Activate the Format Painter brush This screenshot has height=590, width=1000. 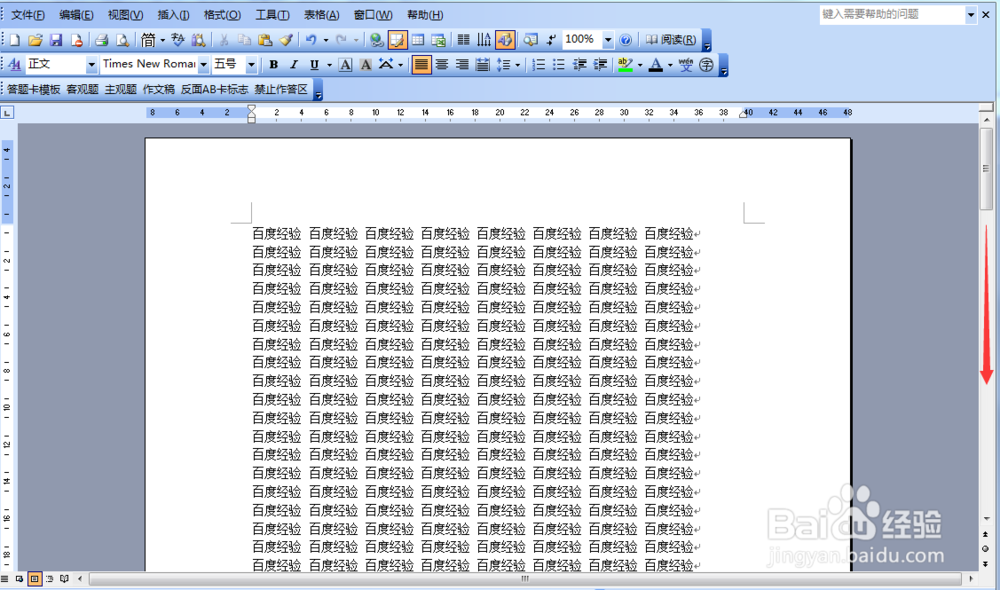click(285, 40)
